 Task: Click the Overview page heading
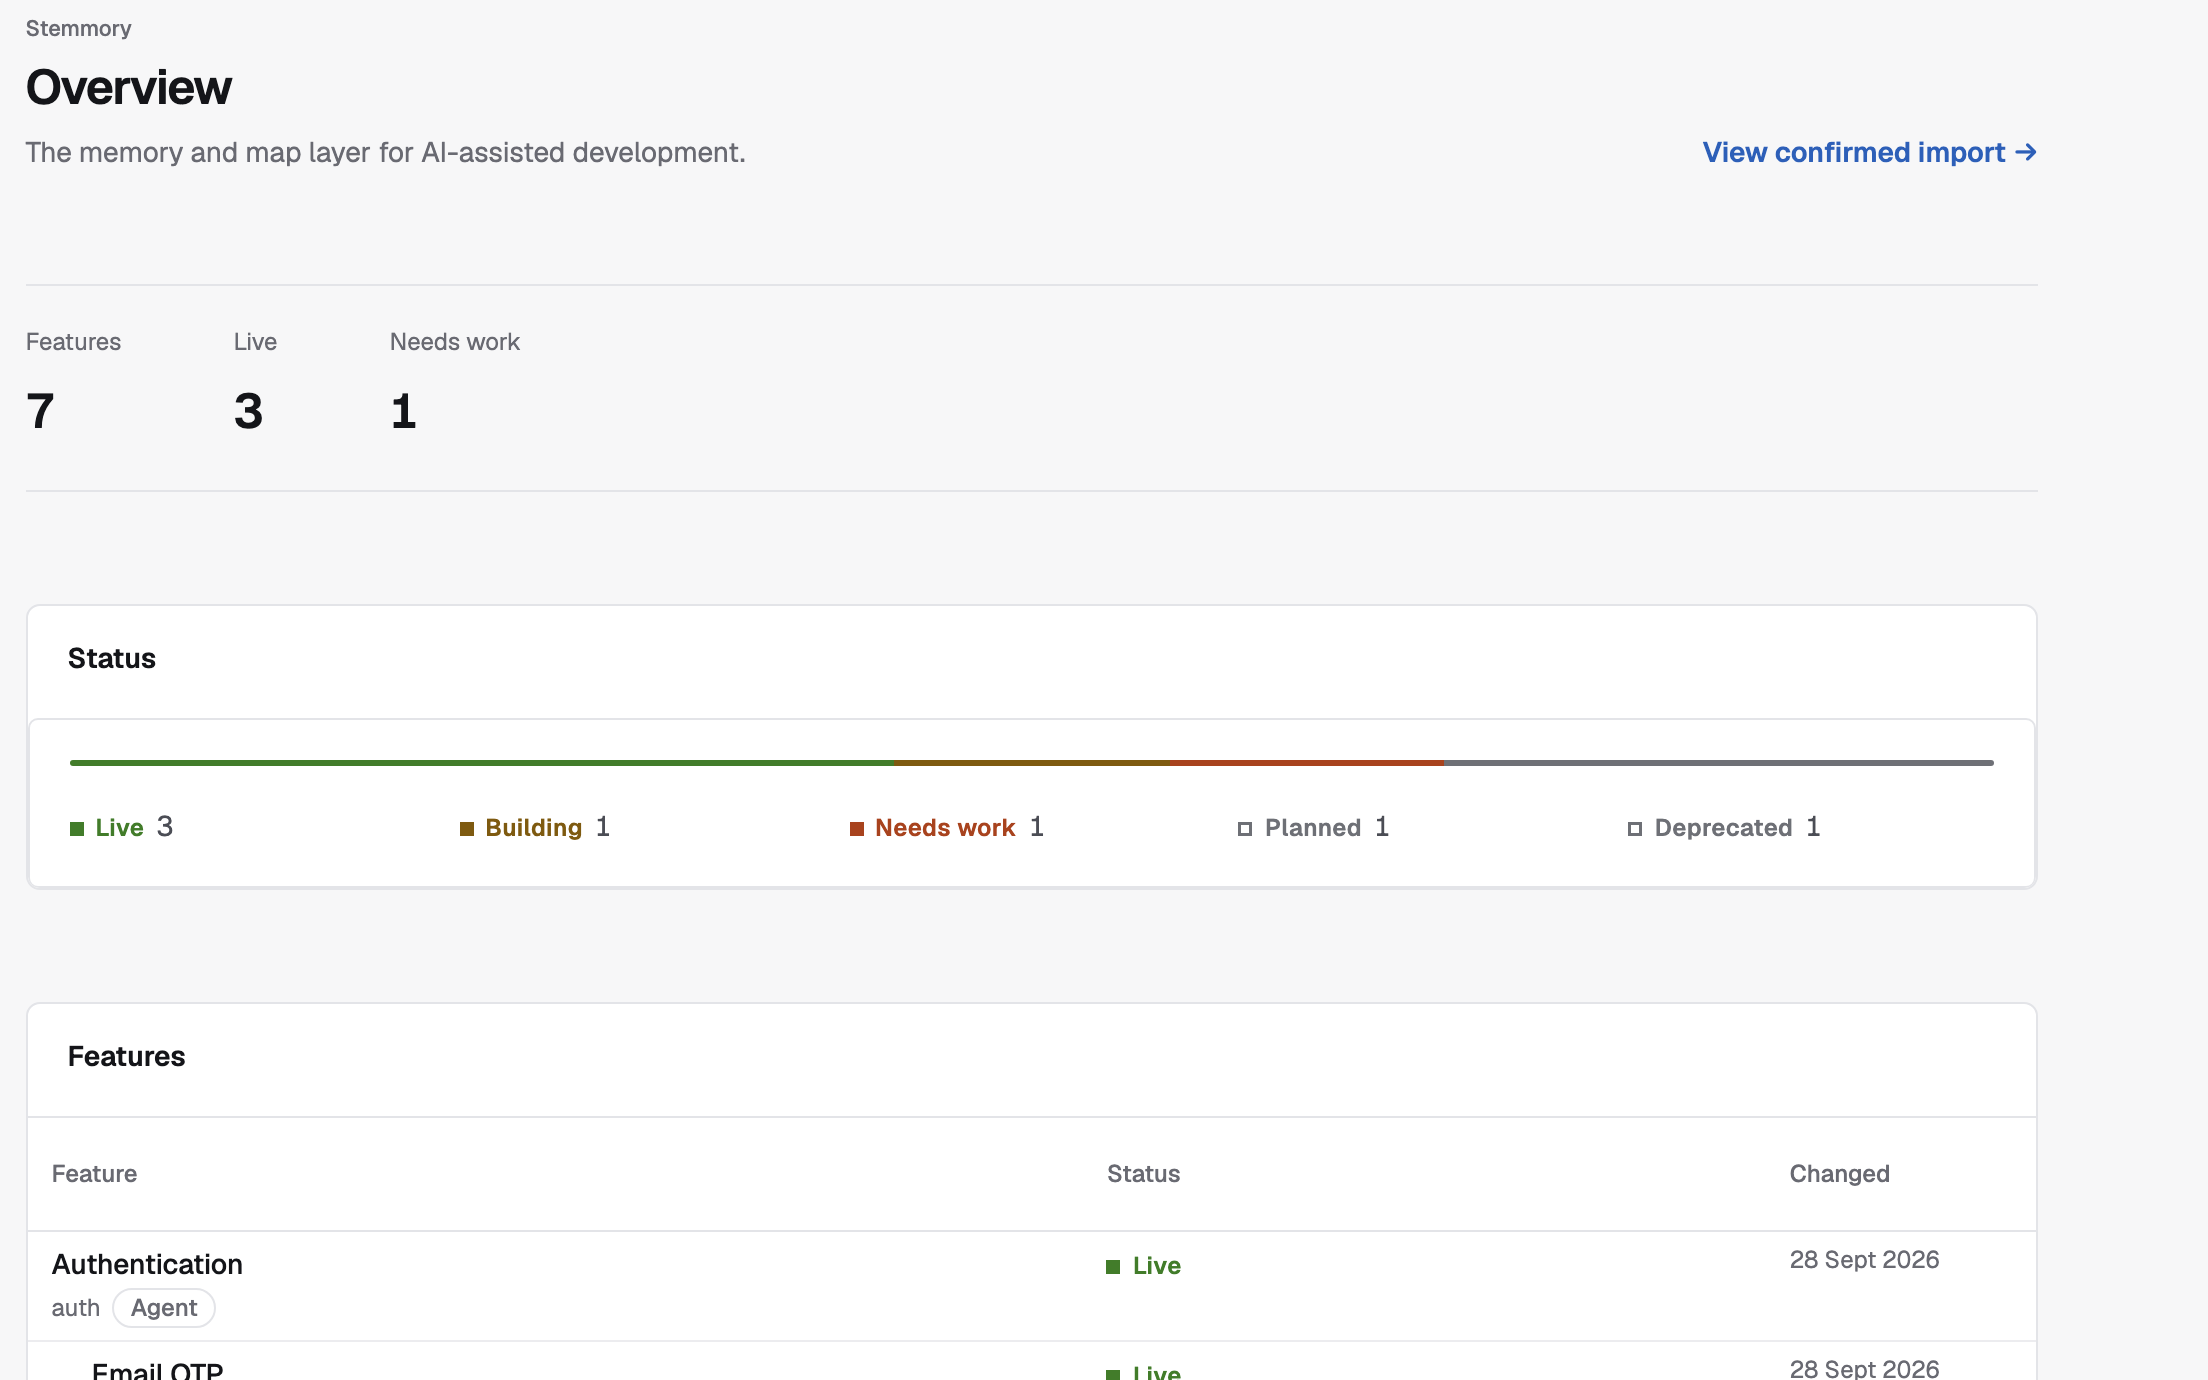[128, 87]
